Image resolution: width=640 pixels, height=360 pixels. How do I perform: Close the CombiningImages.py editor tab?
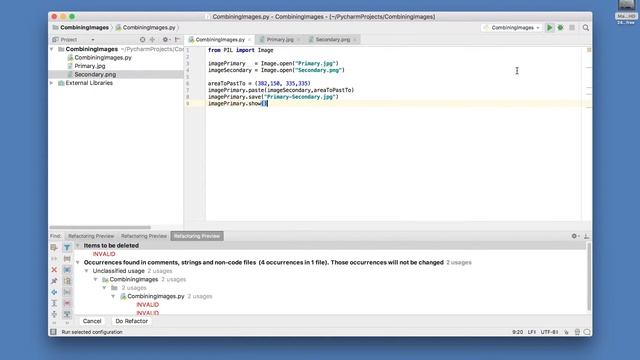click(x=249, y=40)
